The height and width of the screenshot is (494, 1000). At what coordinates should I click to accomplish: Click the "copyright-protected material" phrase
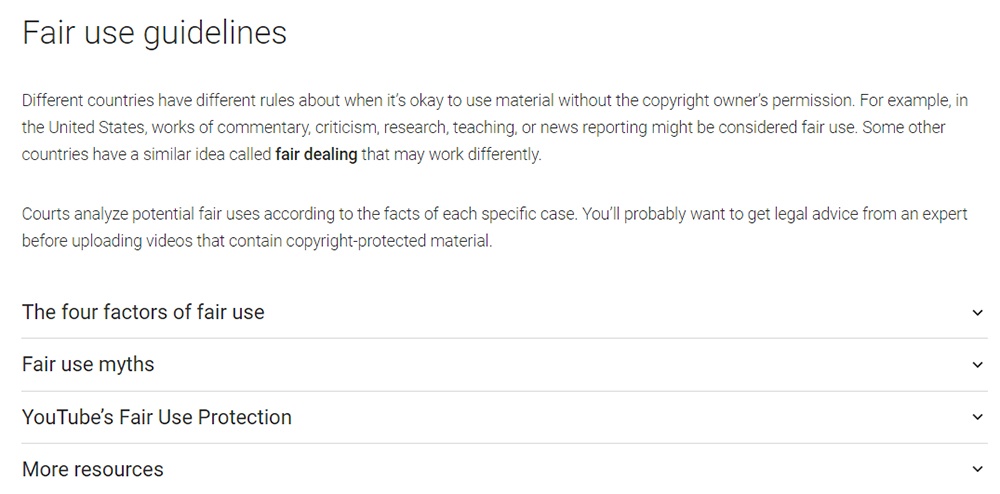[x=389, y=242]
